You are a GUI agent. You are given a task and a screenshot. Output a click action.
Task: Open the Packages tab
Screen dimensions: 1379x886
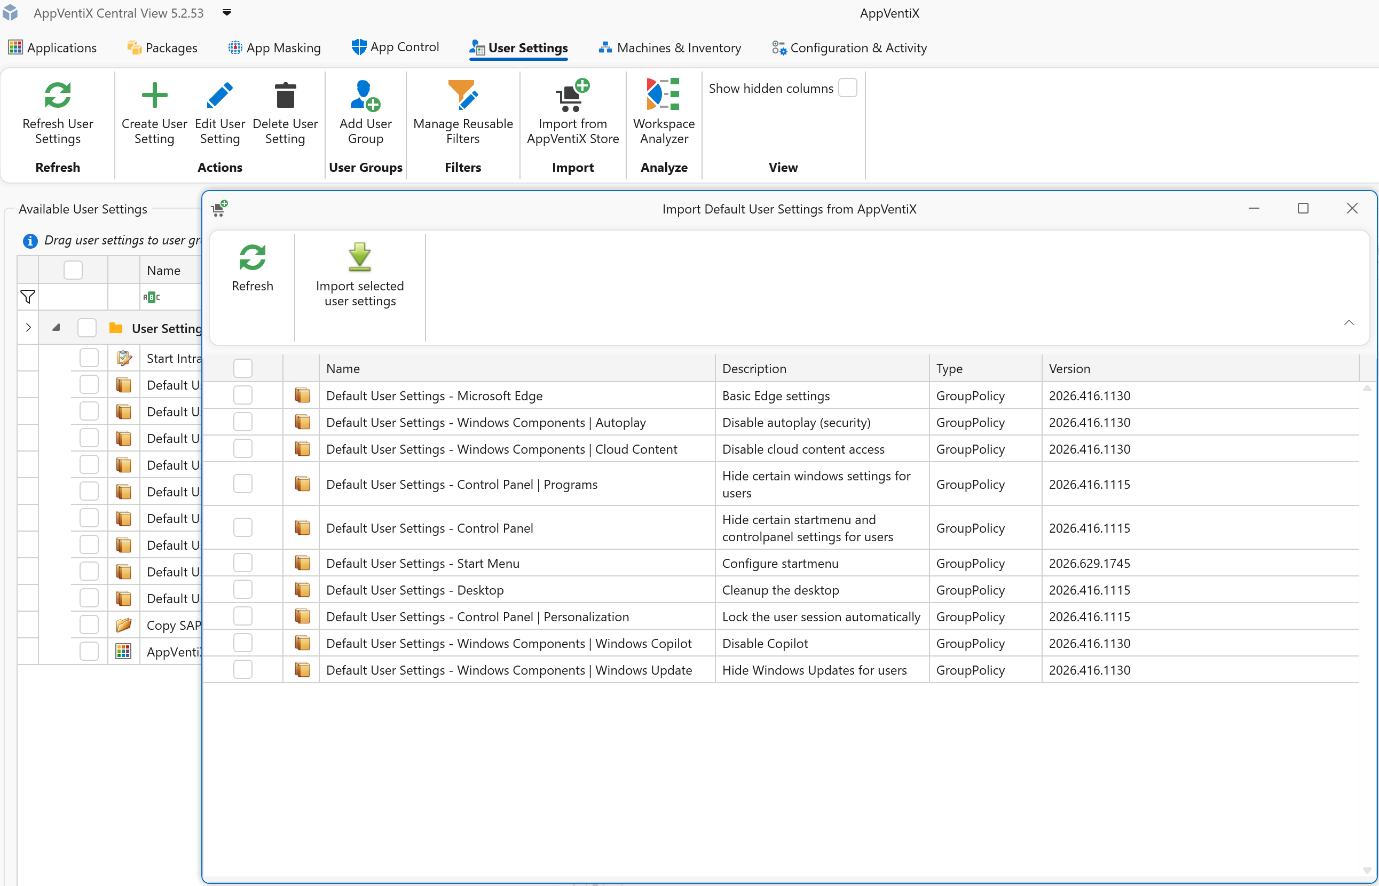162,48
